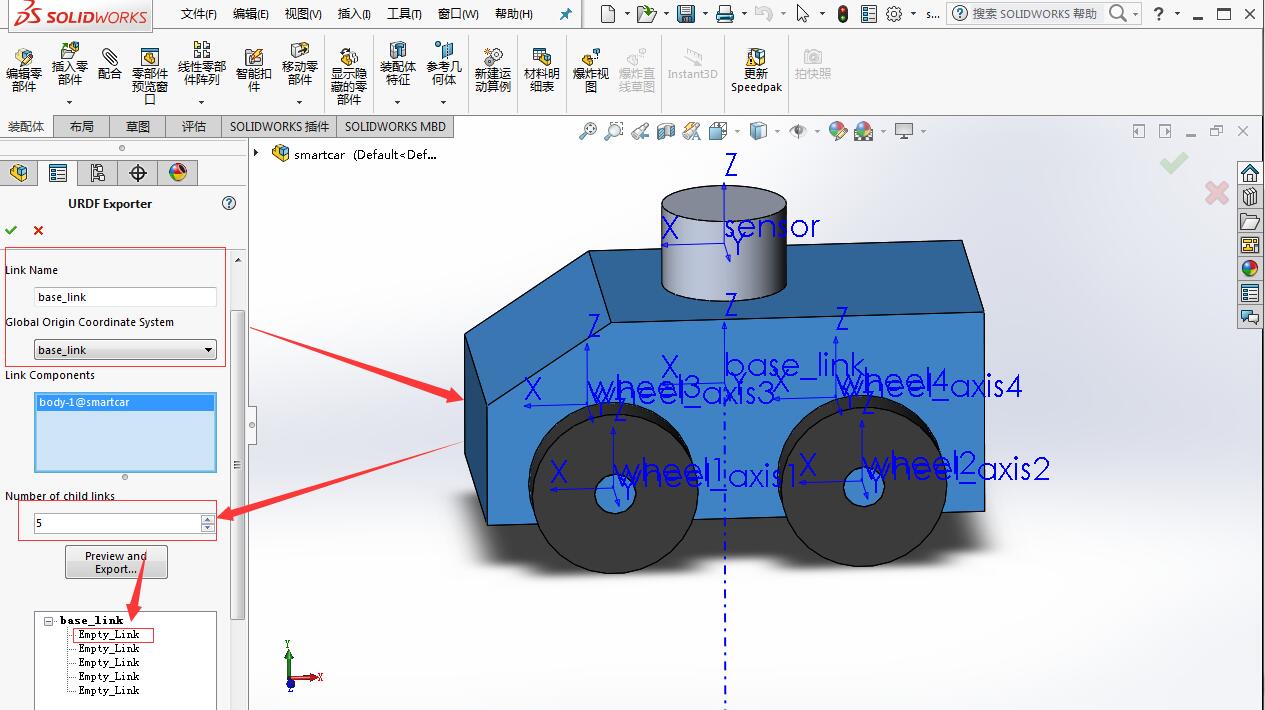Open Bill of Materials (材料明细表)
Viewport: 1265px width, 710px height.
[x=541, y=70]
